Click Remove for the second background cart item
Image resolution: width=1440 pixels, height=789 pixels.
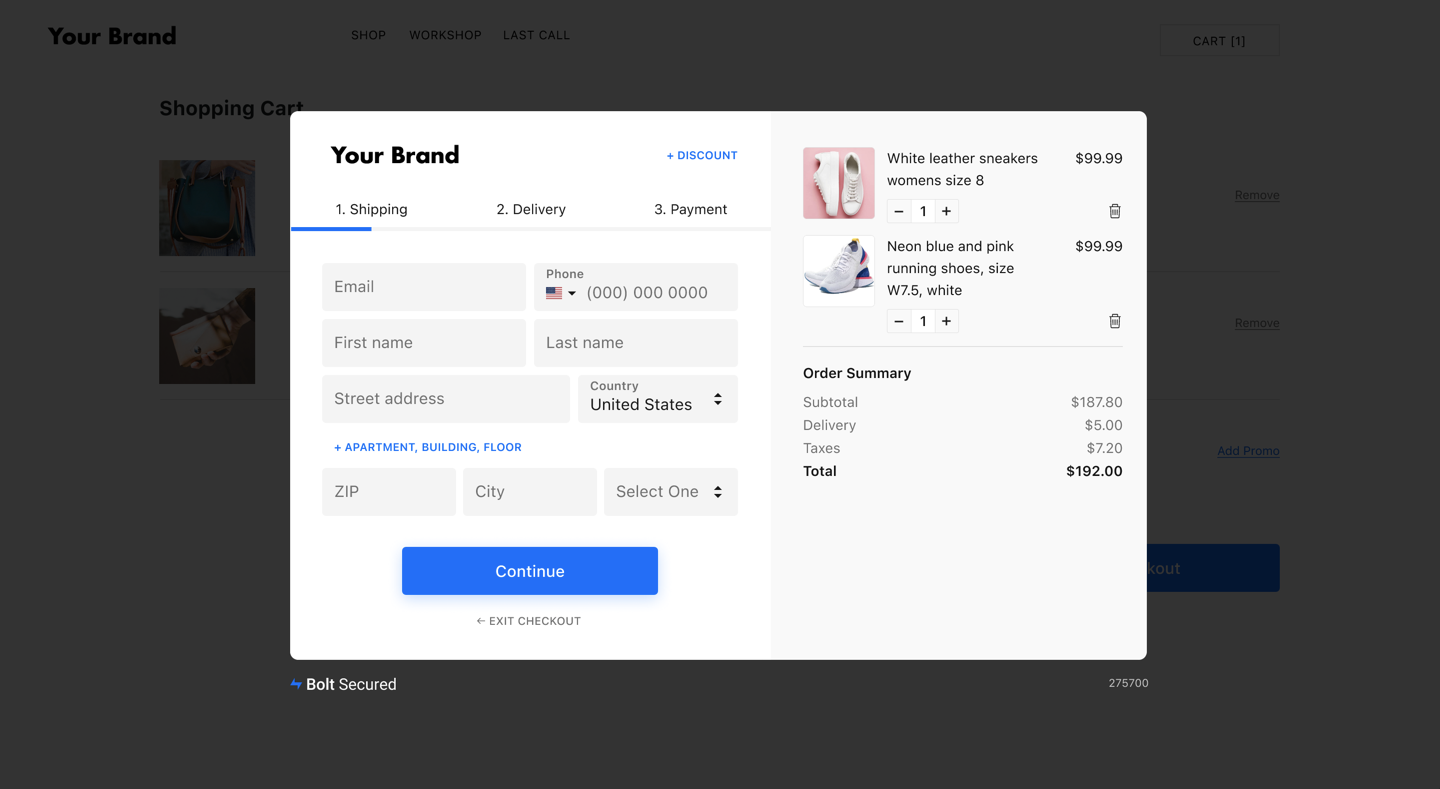1257,323
